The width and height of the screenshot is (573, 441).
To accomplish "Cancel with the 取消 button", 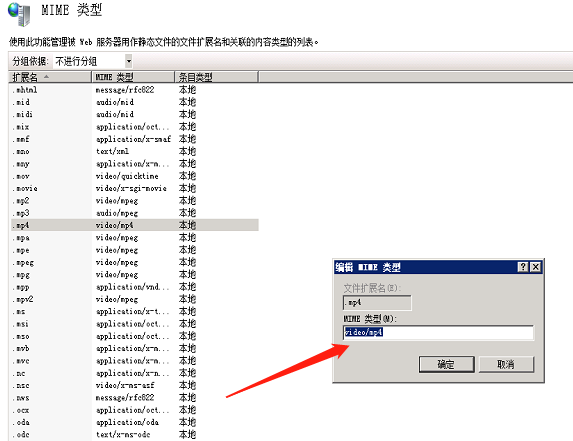I will click(506, 364).
